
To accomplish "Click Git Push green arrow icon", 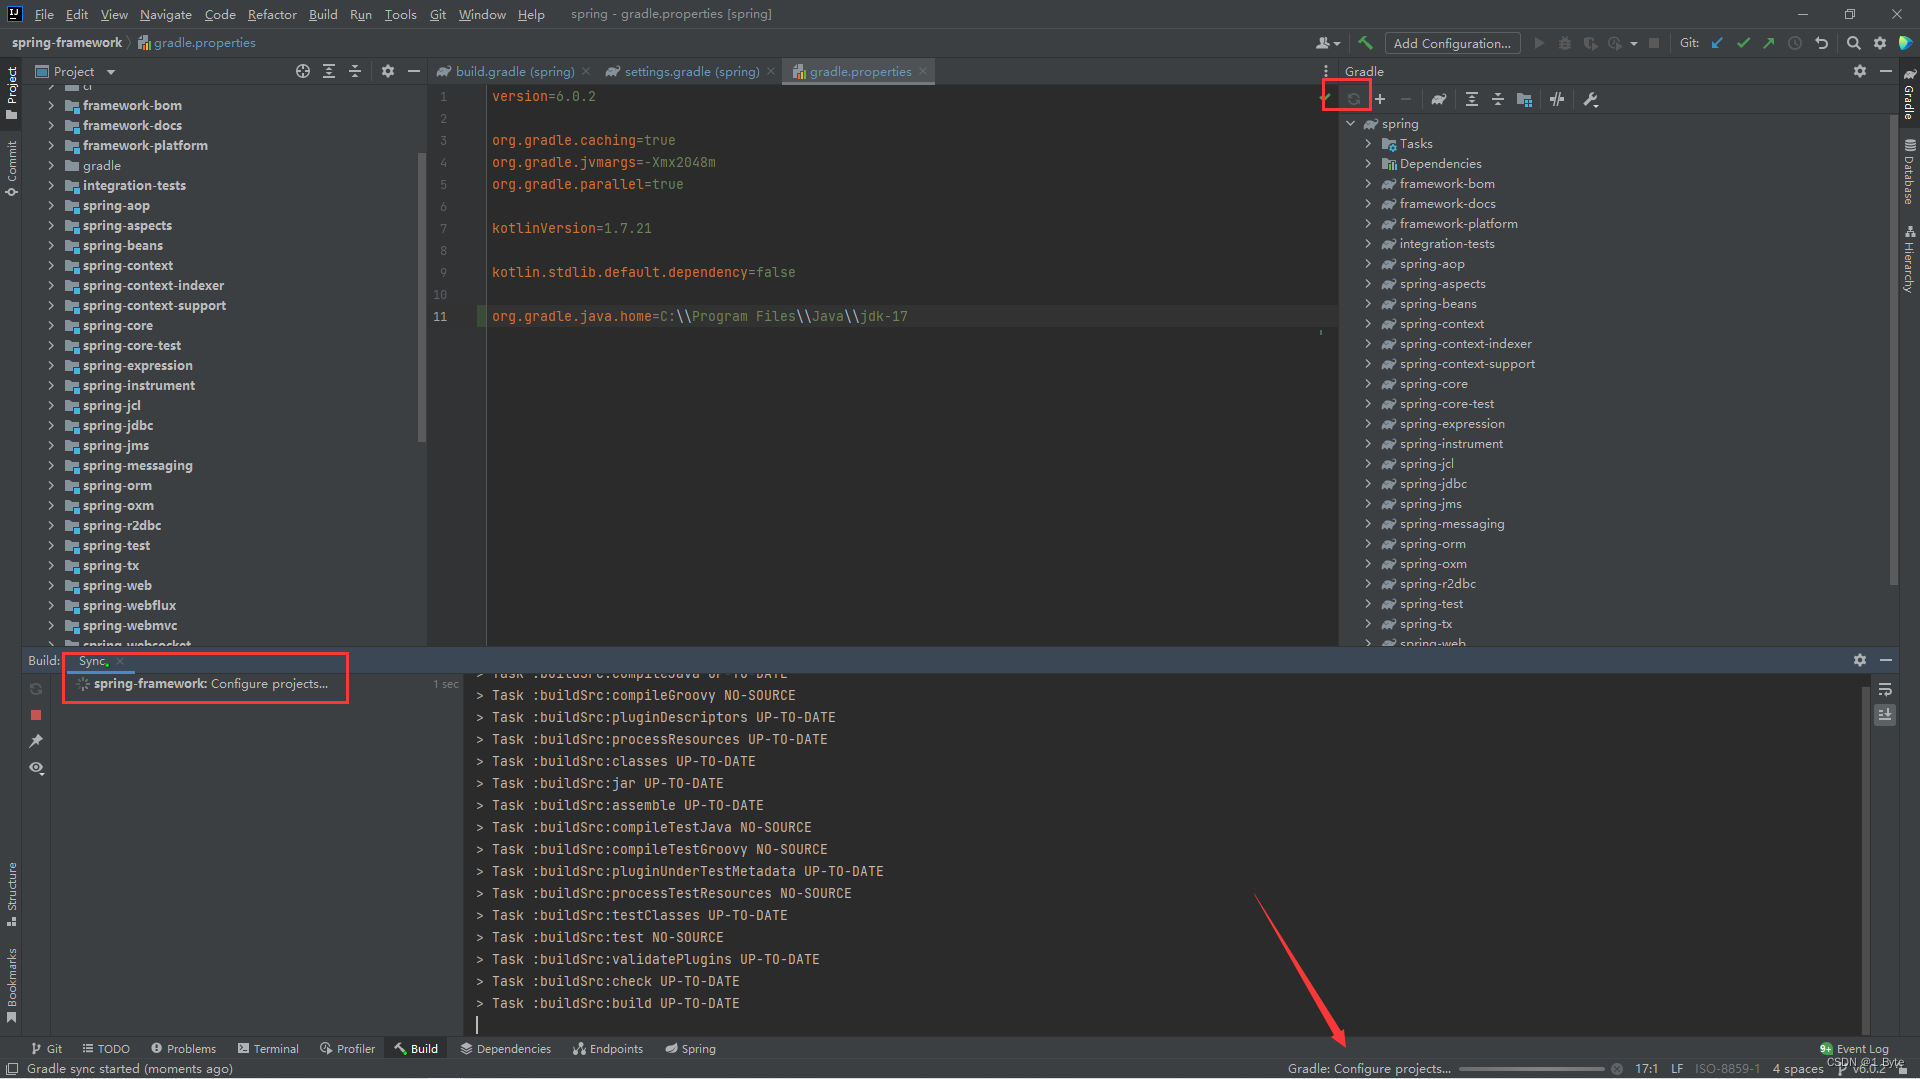I will [x=1769, y=43].
